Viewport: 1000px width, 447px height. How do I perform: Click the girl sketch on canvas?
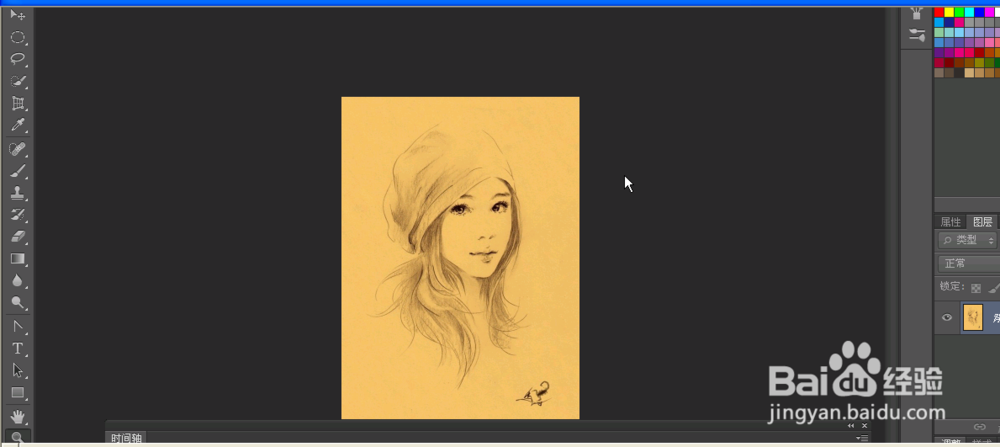tap(452, 255)
